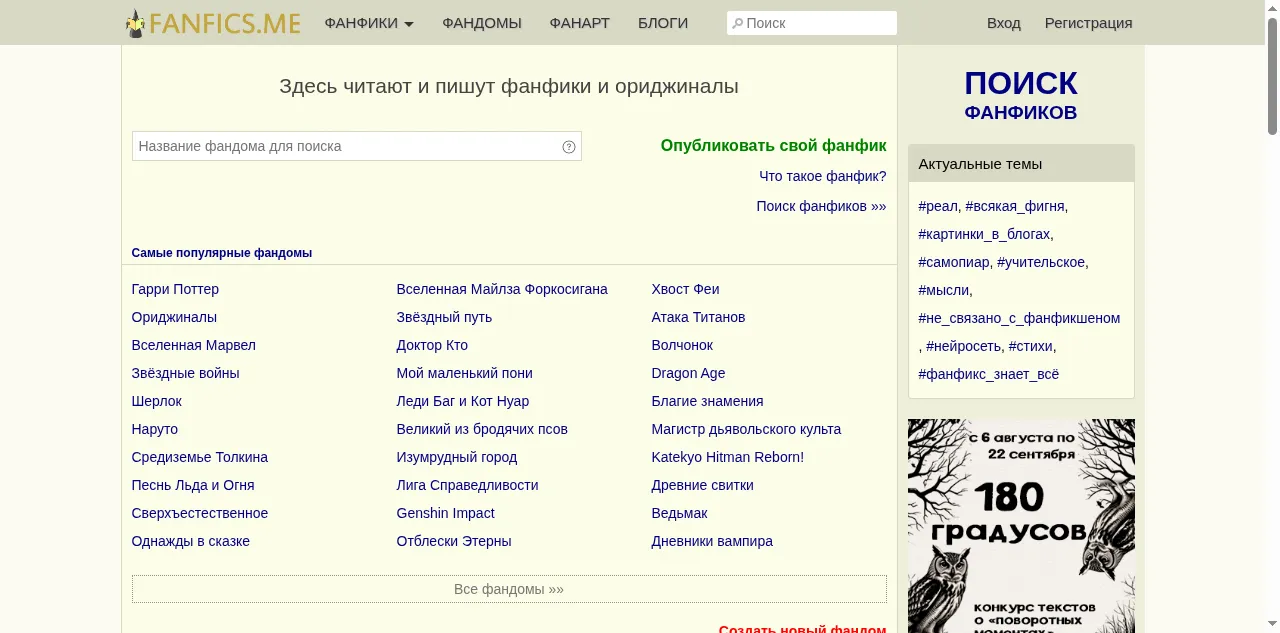Viewport: 1280px width, 633px height.
Task: Open the #мысли tag
Action: coord(943,290)
